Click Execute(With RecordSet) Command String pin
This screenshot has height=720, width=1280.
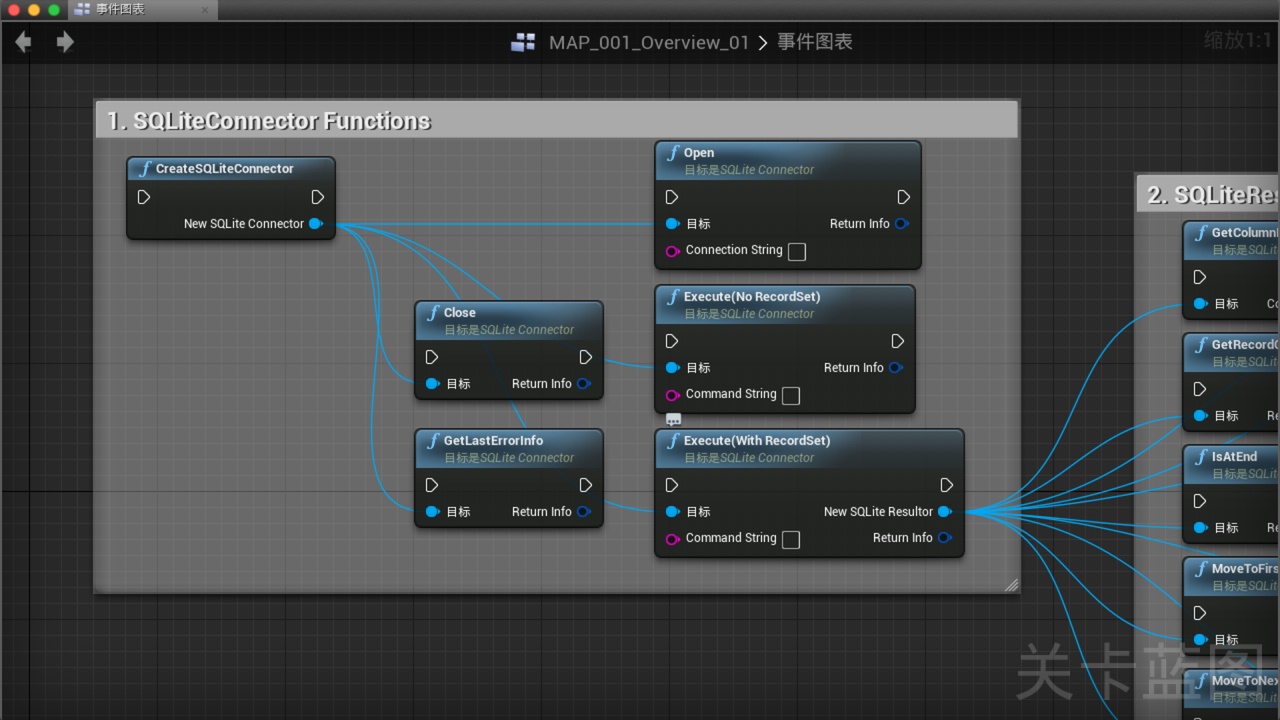pyautogui.click(x=672, y=539)
